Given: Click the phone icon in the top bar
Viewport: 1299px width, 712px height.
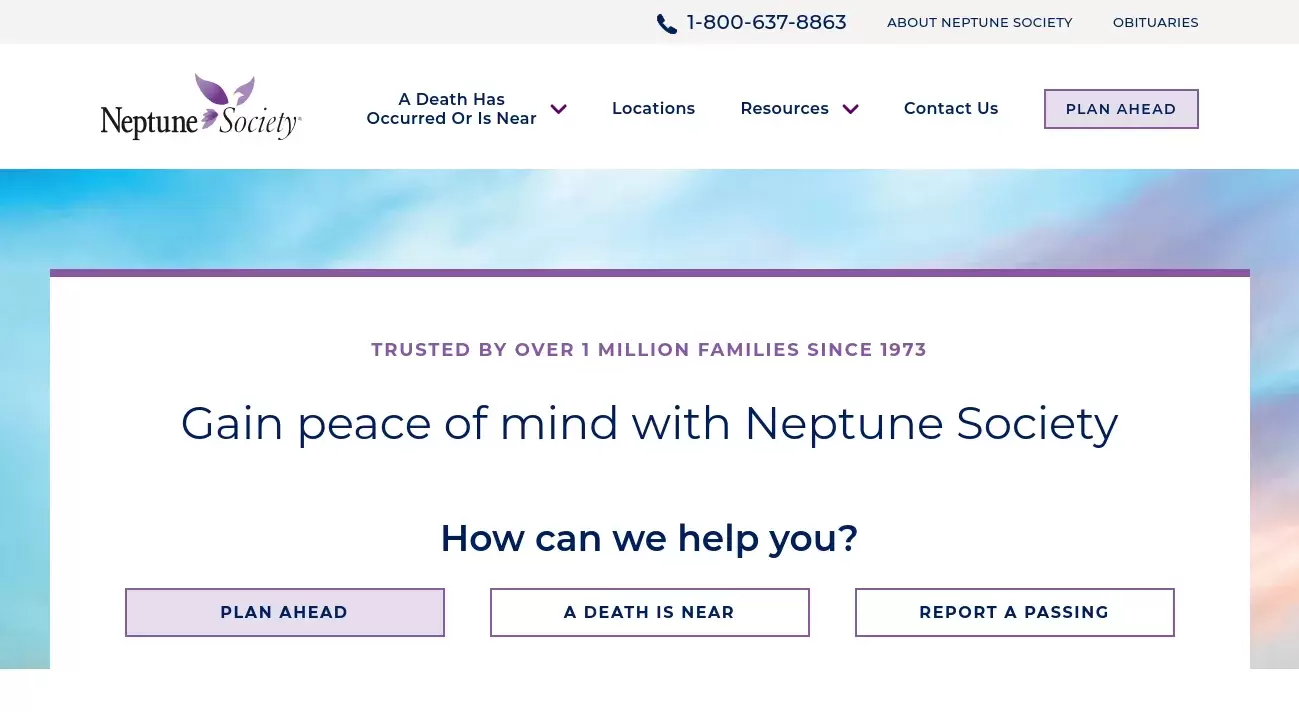Looking at the screenshot, I should 666,23.
